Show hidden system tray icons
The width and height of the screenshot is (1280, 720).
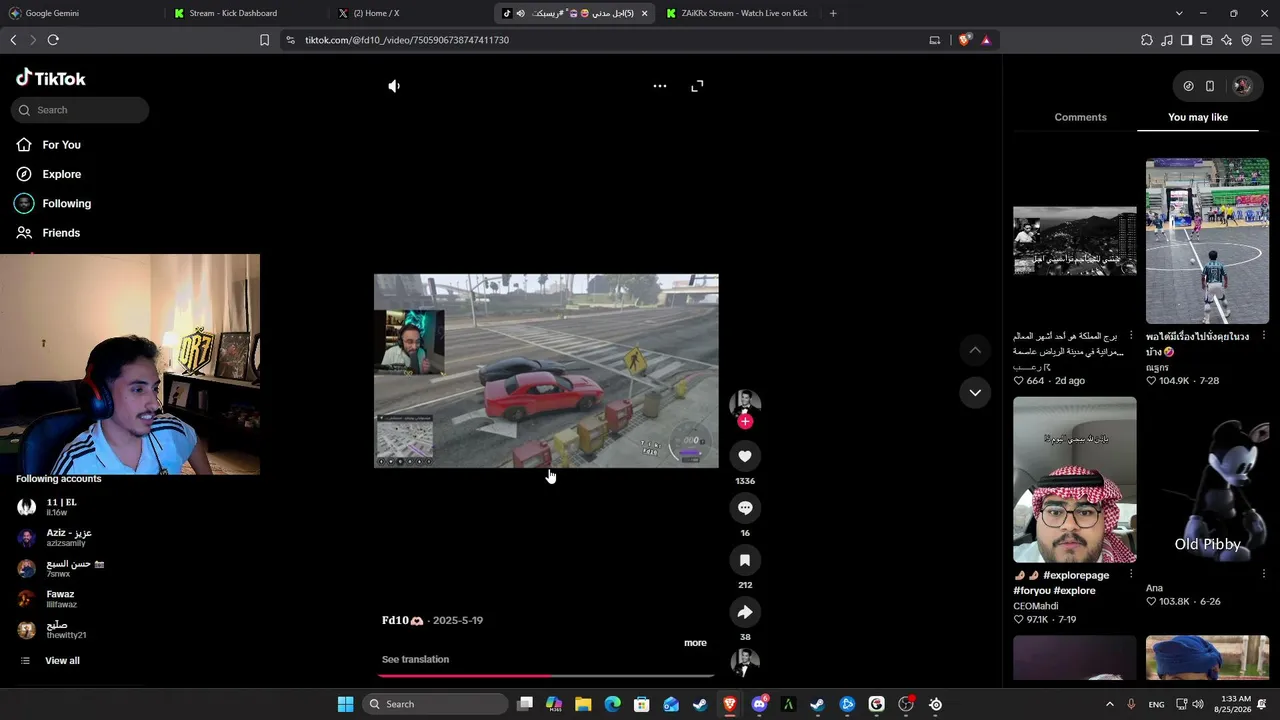(x=1109, y=704)
